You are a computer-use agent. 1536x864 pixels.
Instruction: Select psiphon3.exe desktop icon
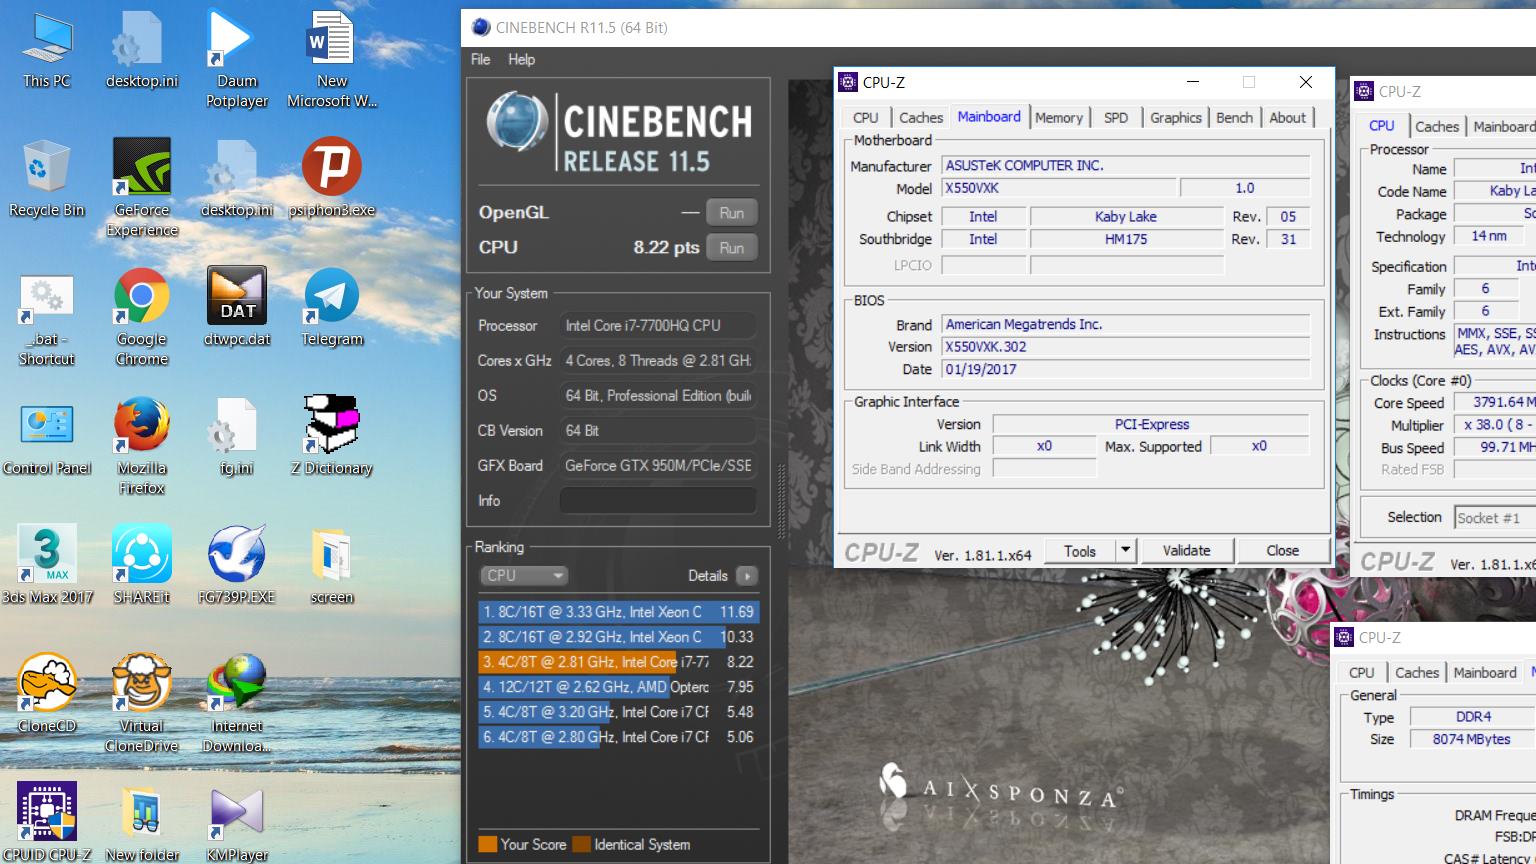[x=332, y=179]
